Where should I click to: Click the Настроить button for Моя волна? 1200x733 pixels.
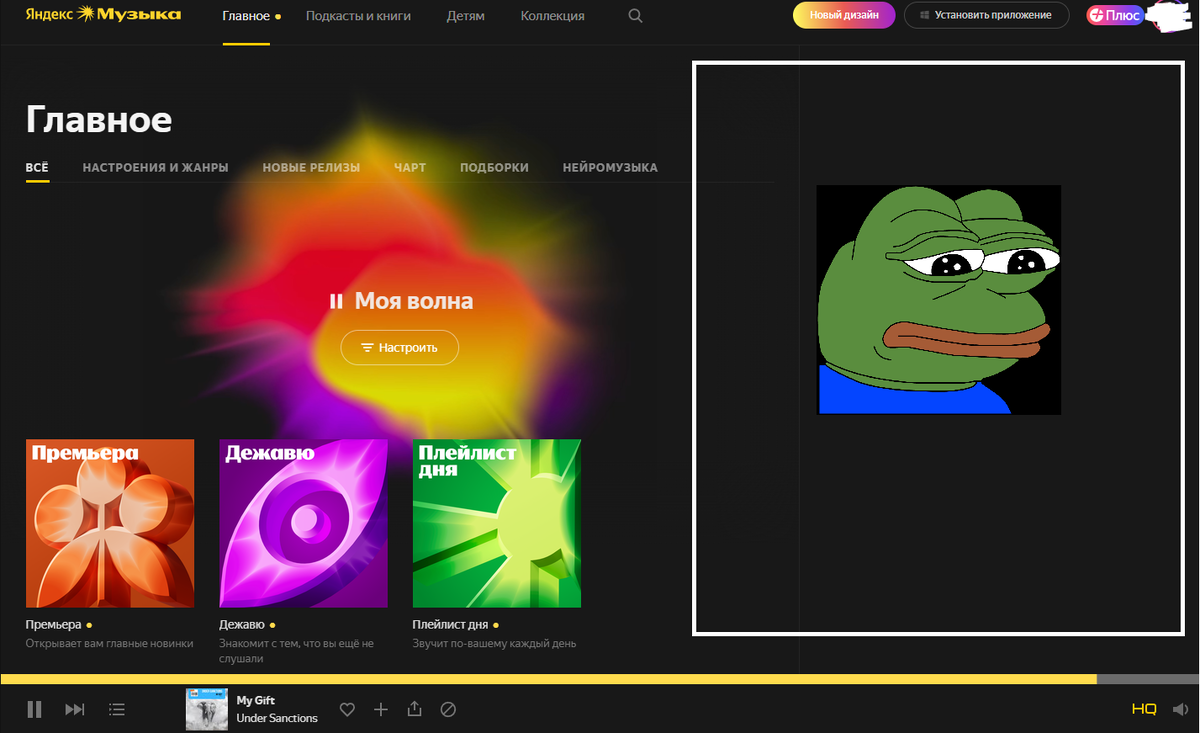399,347
